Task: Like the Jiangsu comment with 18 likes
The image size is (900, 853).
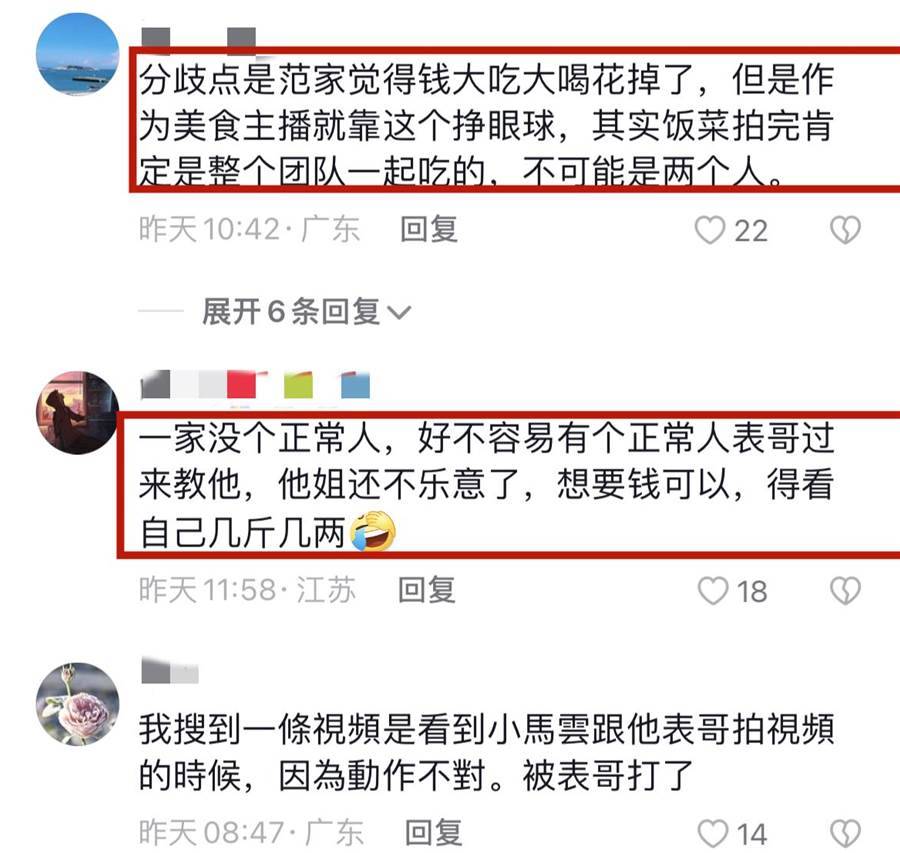Action: tap(712, 591)
